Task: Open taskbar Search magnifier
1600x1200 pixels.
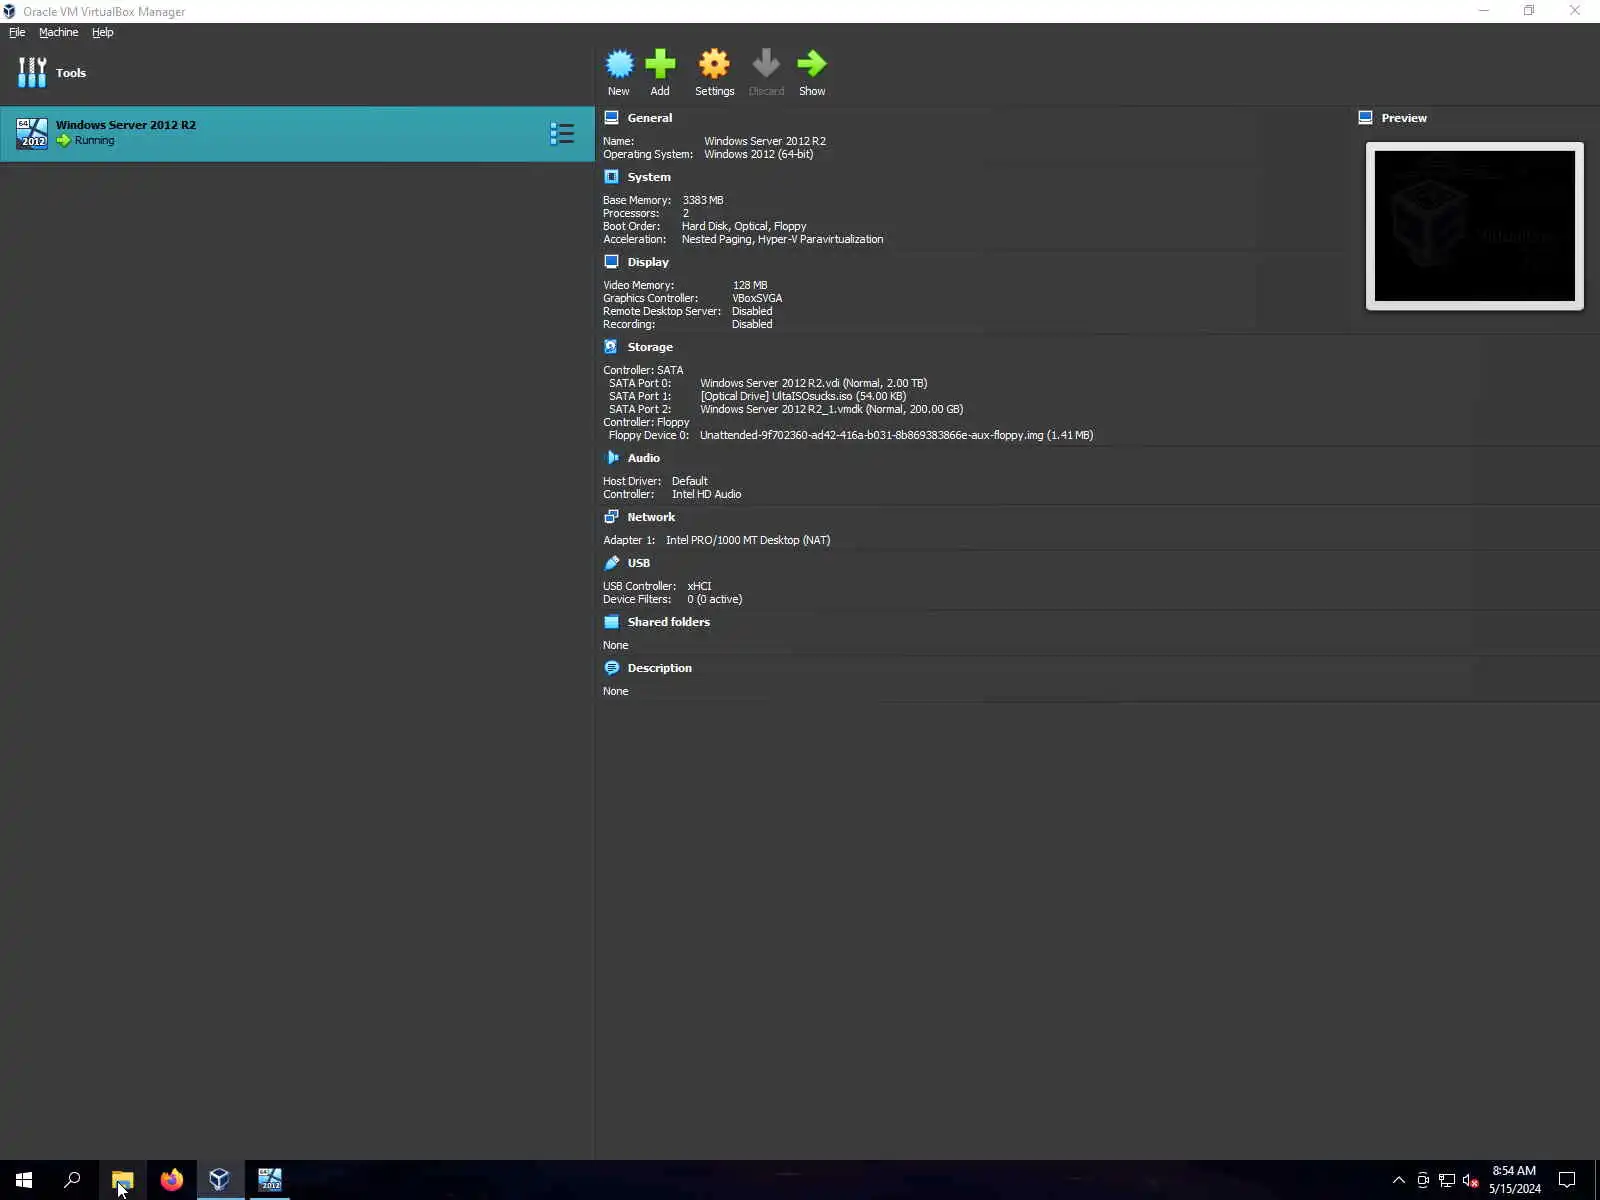Action: (x=72, y=1180)
